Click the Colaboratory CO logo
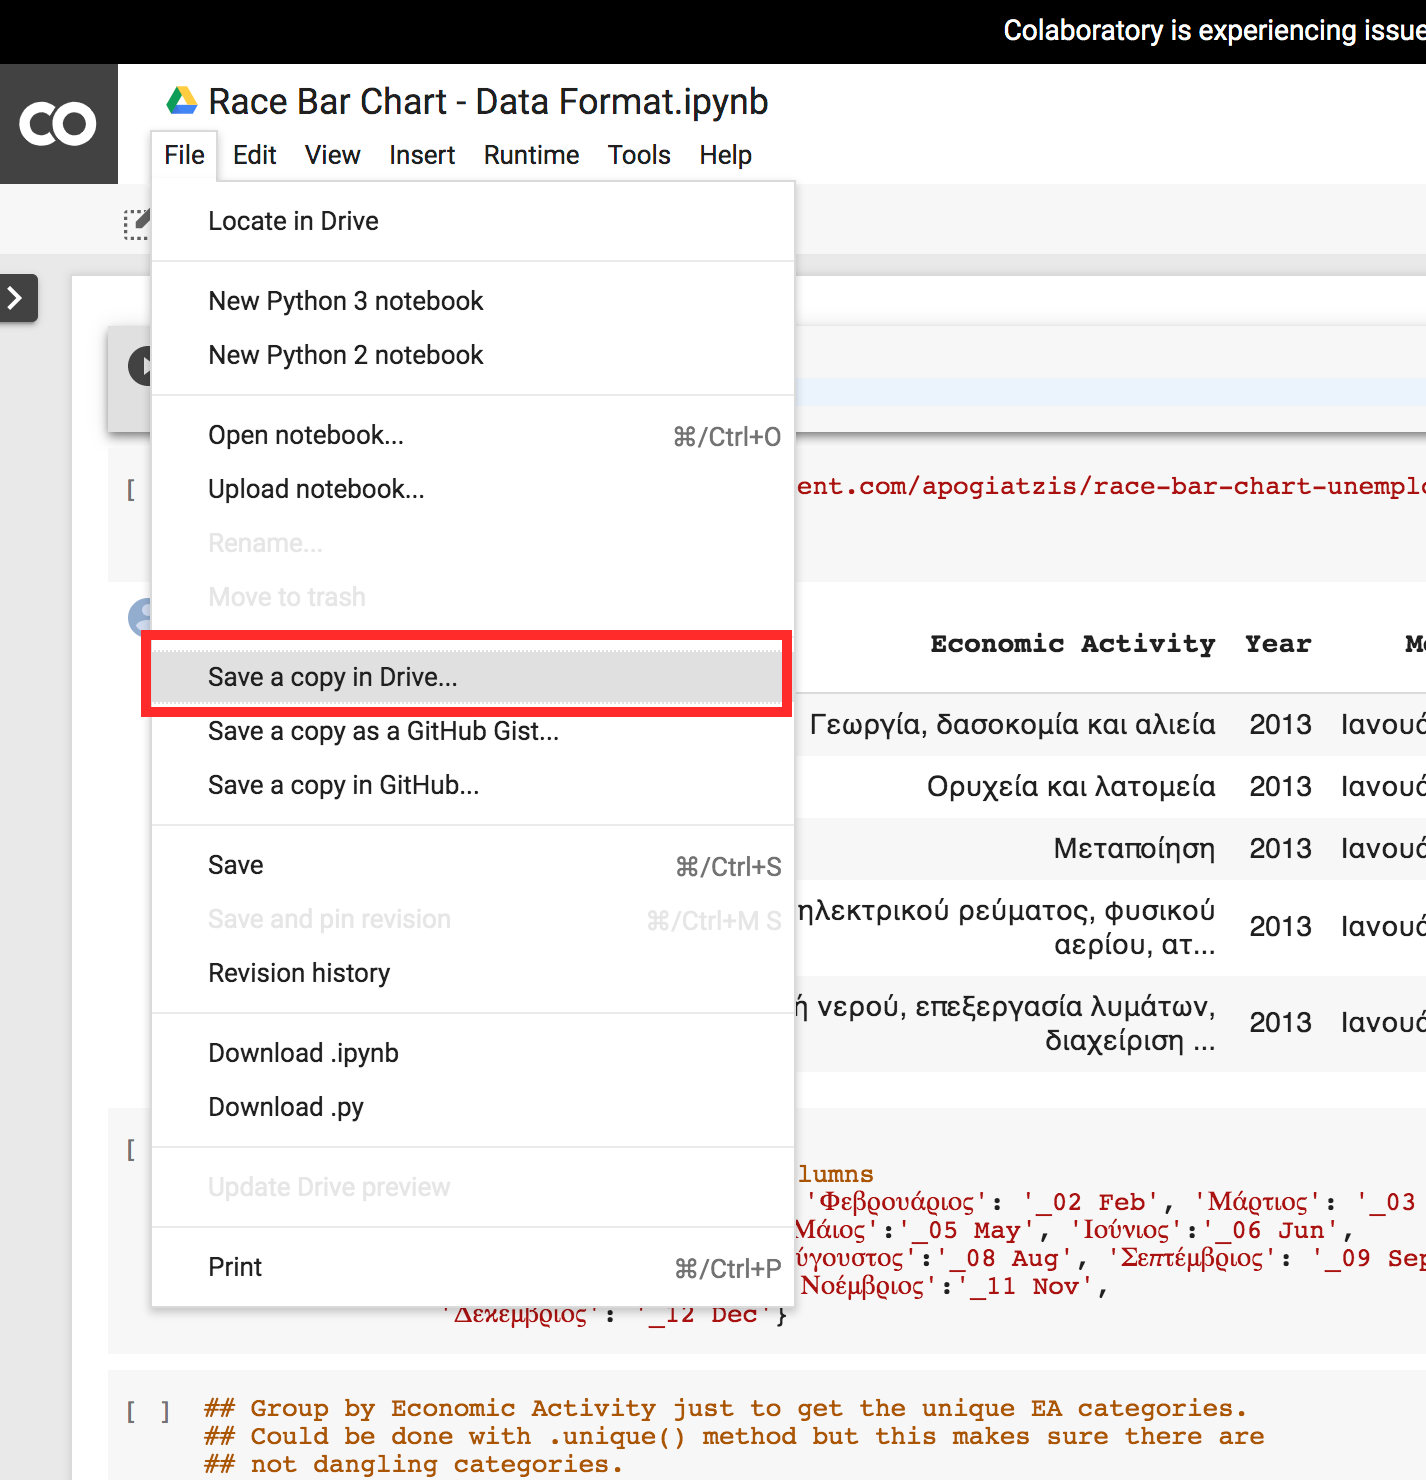The image size is (1426, 1480). point(58,124)
